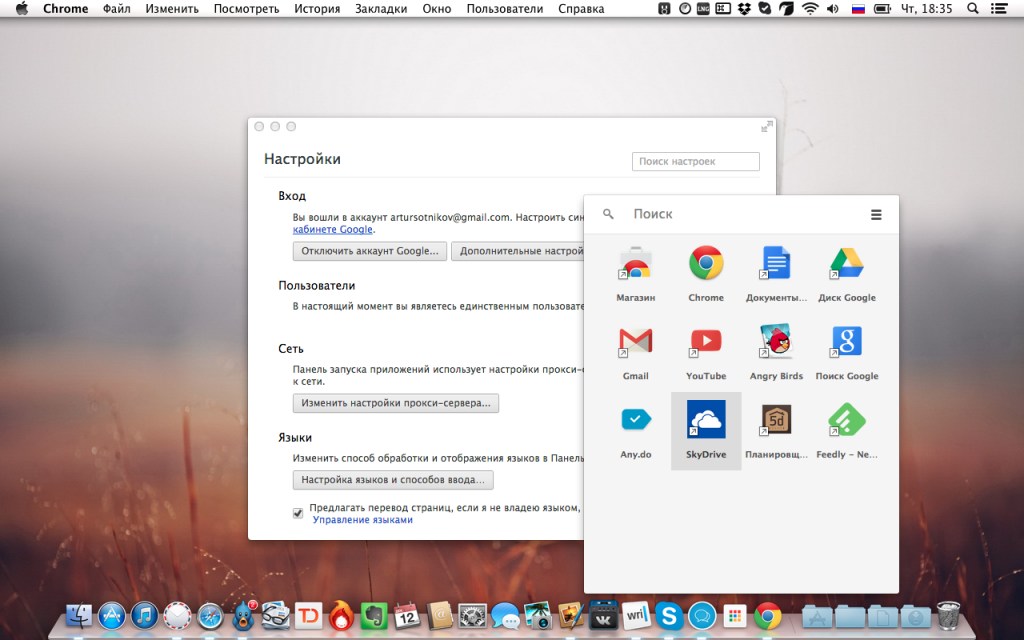Image resolution: width=1024 pixels, height=640 pixels.
Task: Open Настройка языков и способов ввода button
Action: [393, 480]
